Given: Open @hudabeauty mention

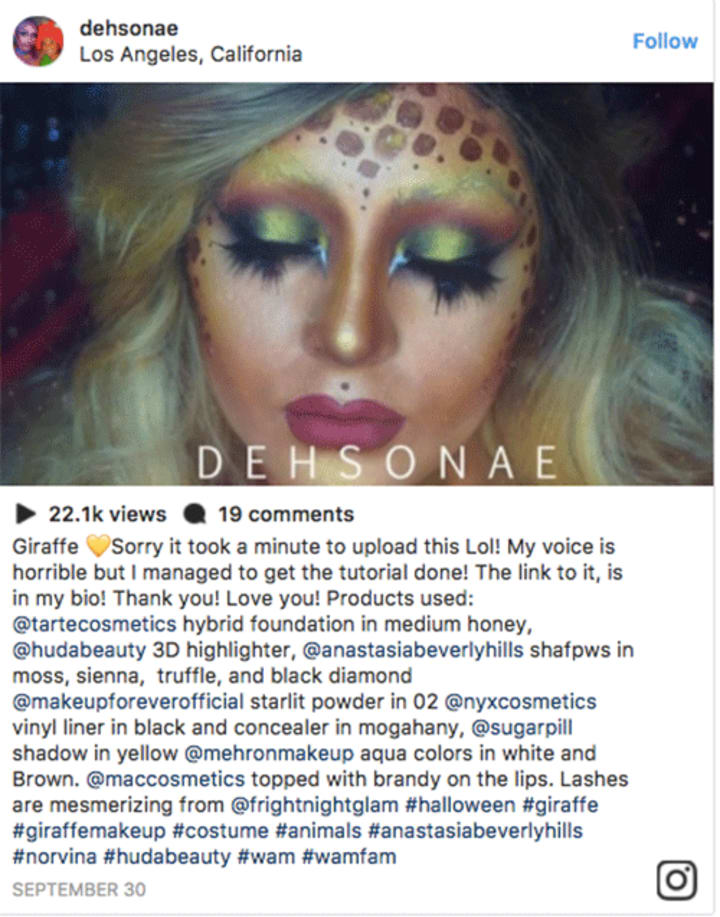Looking at the screenshot, I should [79, 650].
